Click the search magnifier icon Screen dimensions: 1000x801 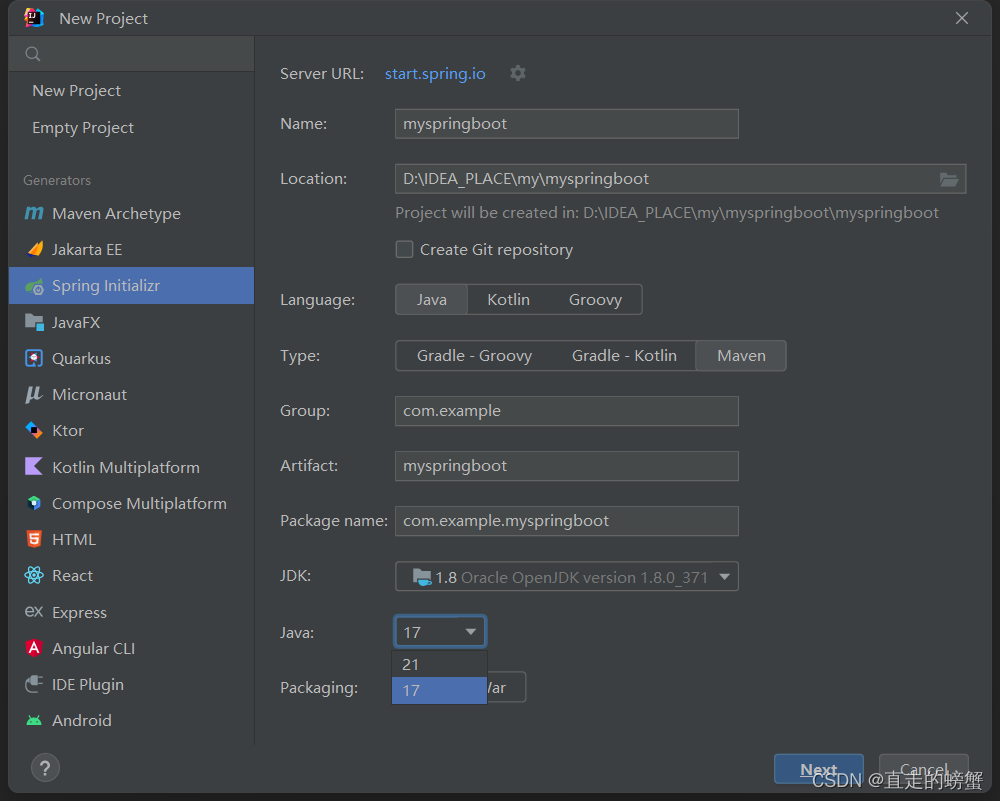pyautogui.click(x=33, y=54)
